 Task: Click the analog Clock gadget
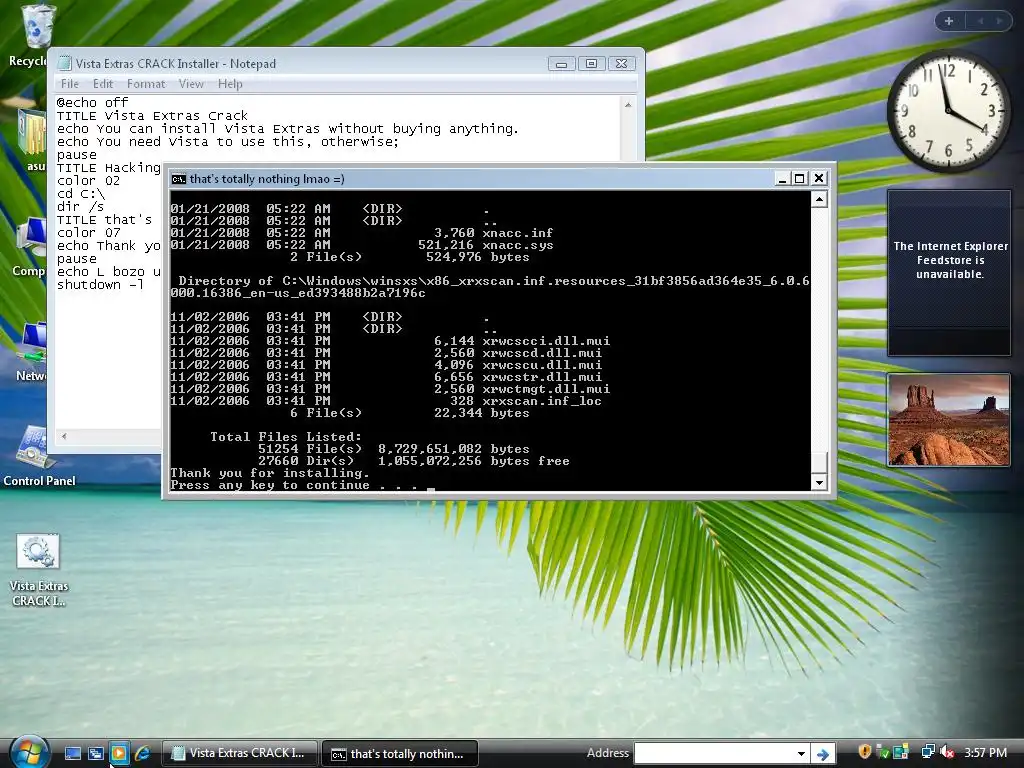(x=948, y=111)
